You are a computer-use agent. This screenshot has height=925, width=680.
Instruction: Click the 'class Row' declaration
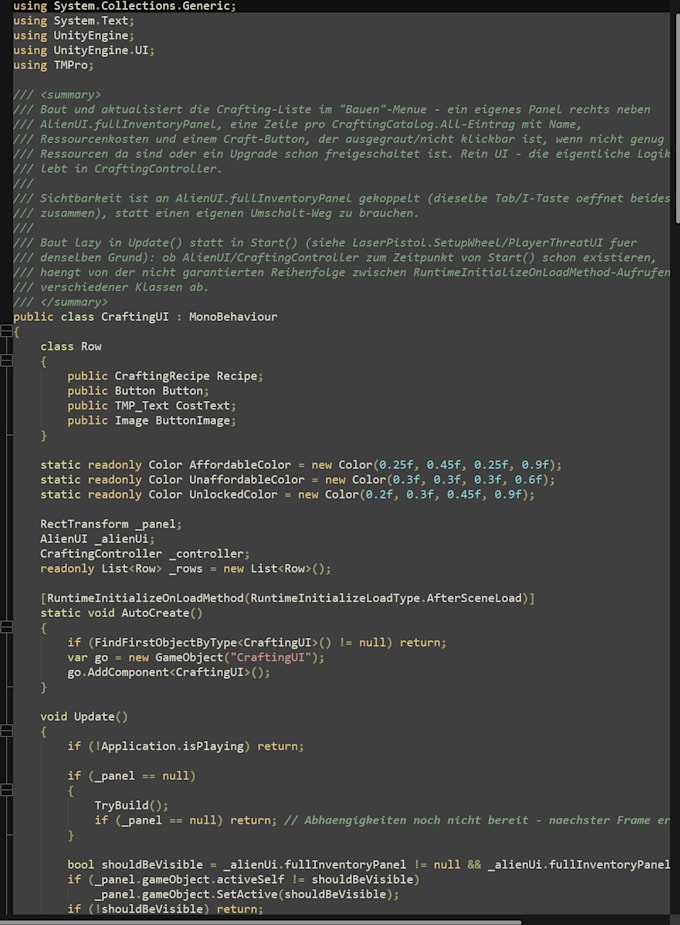point(71,346)
